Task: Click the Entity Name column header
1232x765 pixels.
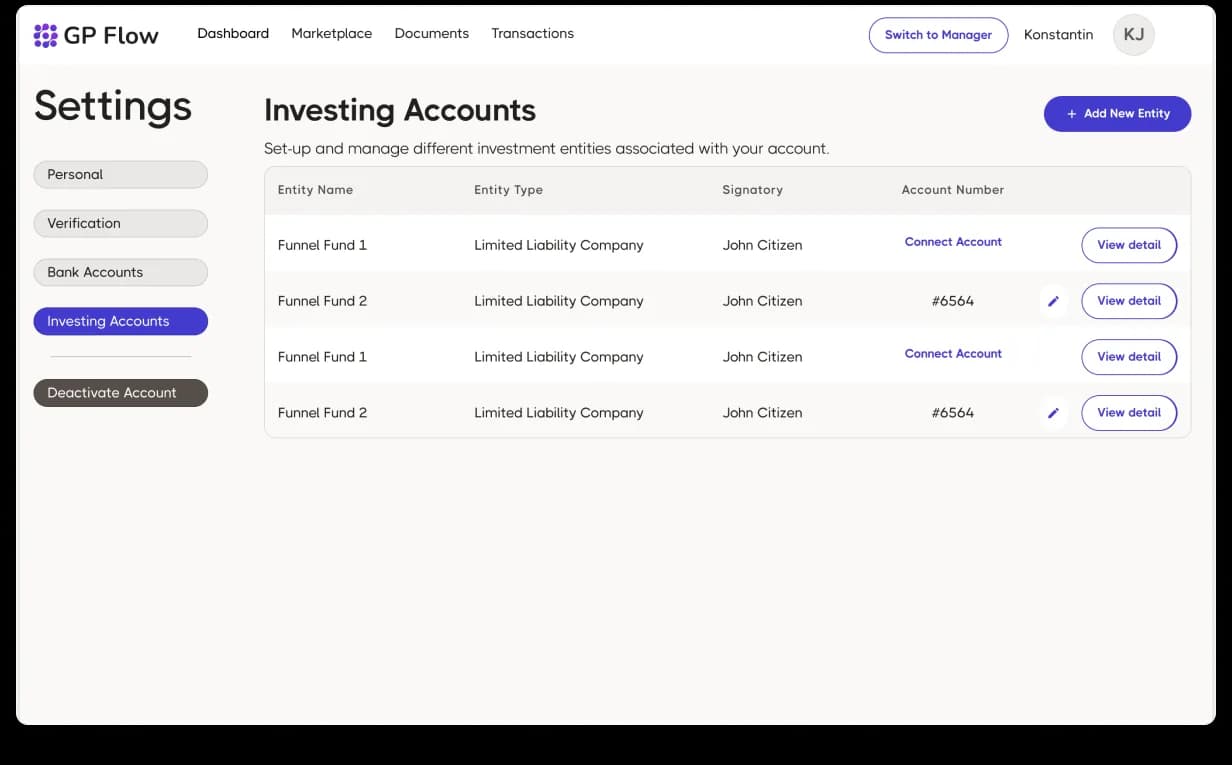Action: (315, 190)
